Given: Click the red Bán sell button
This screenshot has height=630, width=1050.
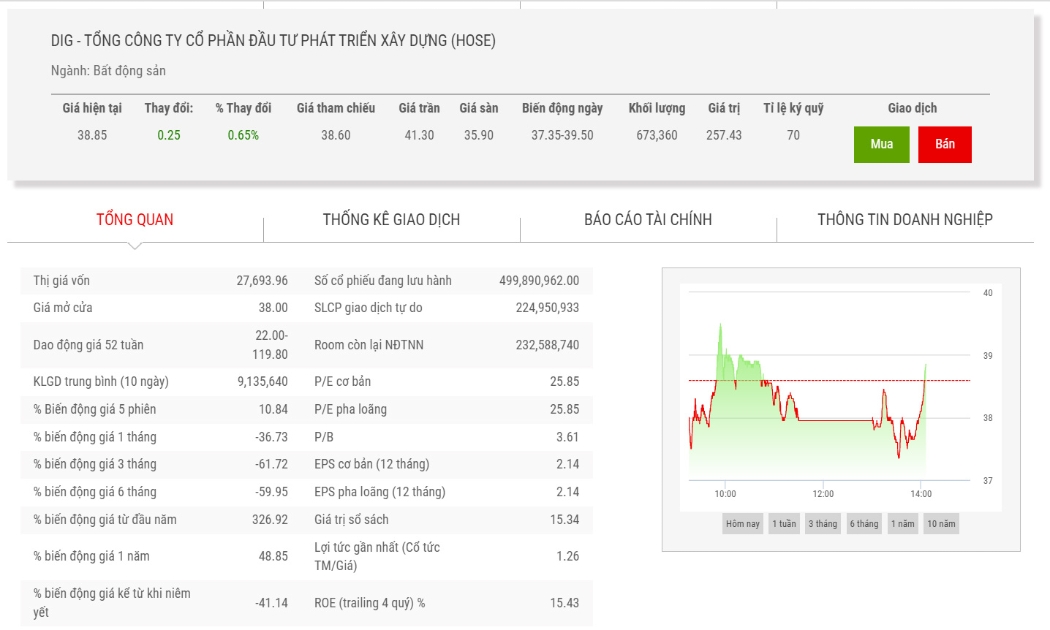Looking at the screenshot, I should point(945,144).
